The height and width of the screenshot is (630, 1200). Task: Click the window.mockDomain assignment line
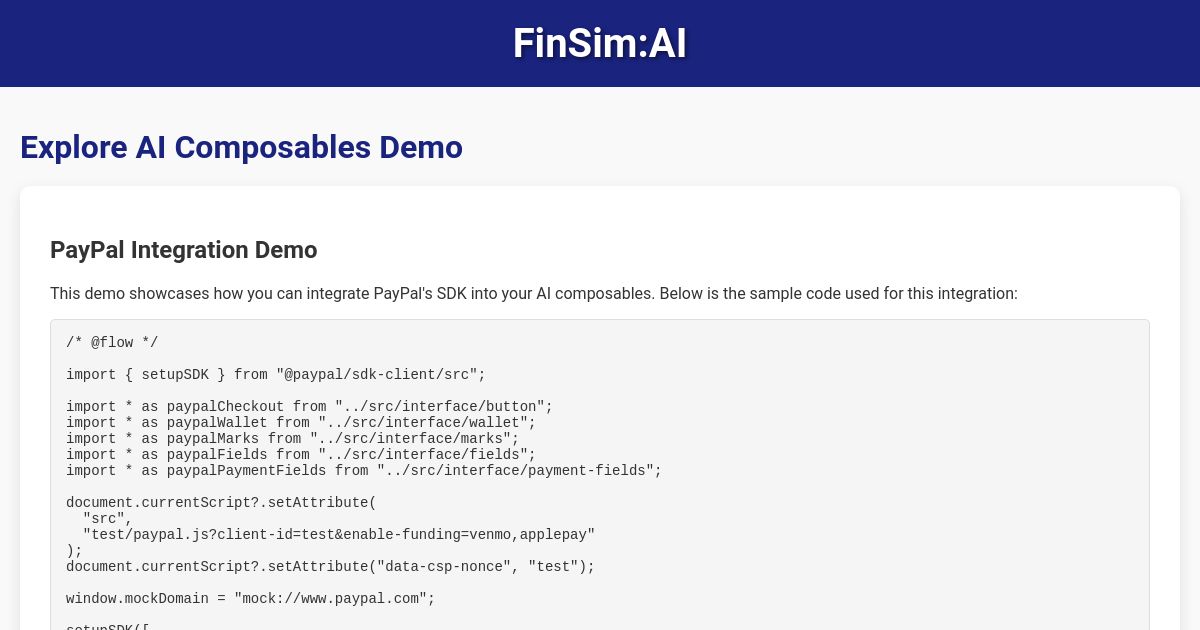251,599
